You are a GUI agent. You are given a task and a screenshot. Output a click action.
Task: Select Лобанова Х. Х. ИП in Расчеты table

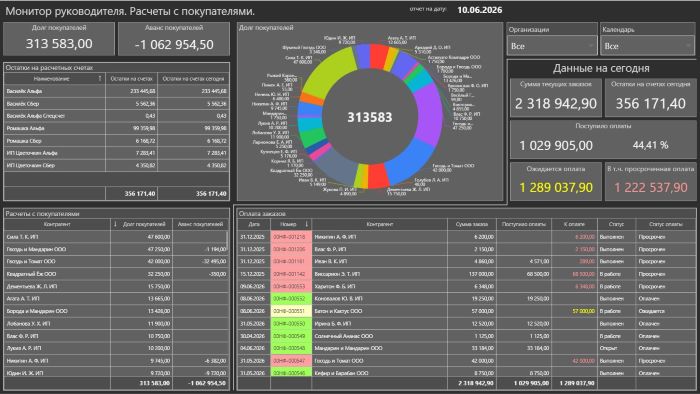(117, 323)
